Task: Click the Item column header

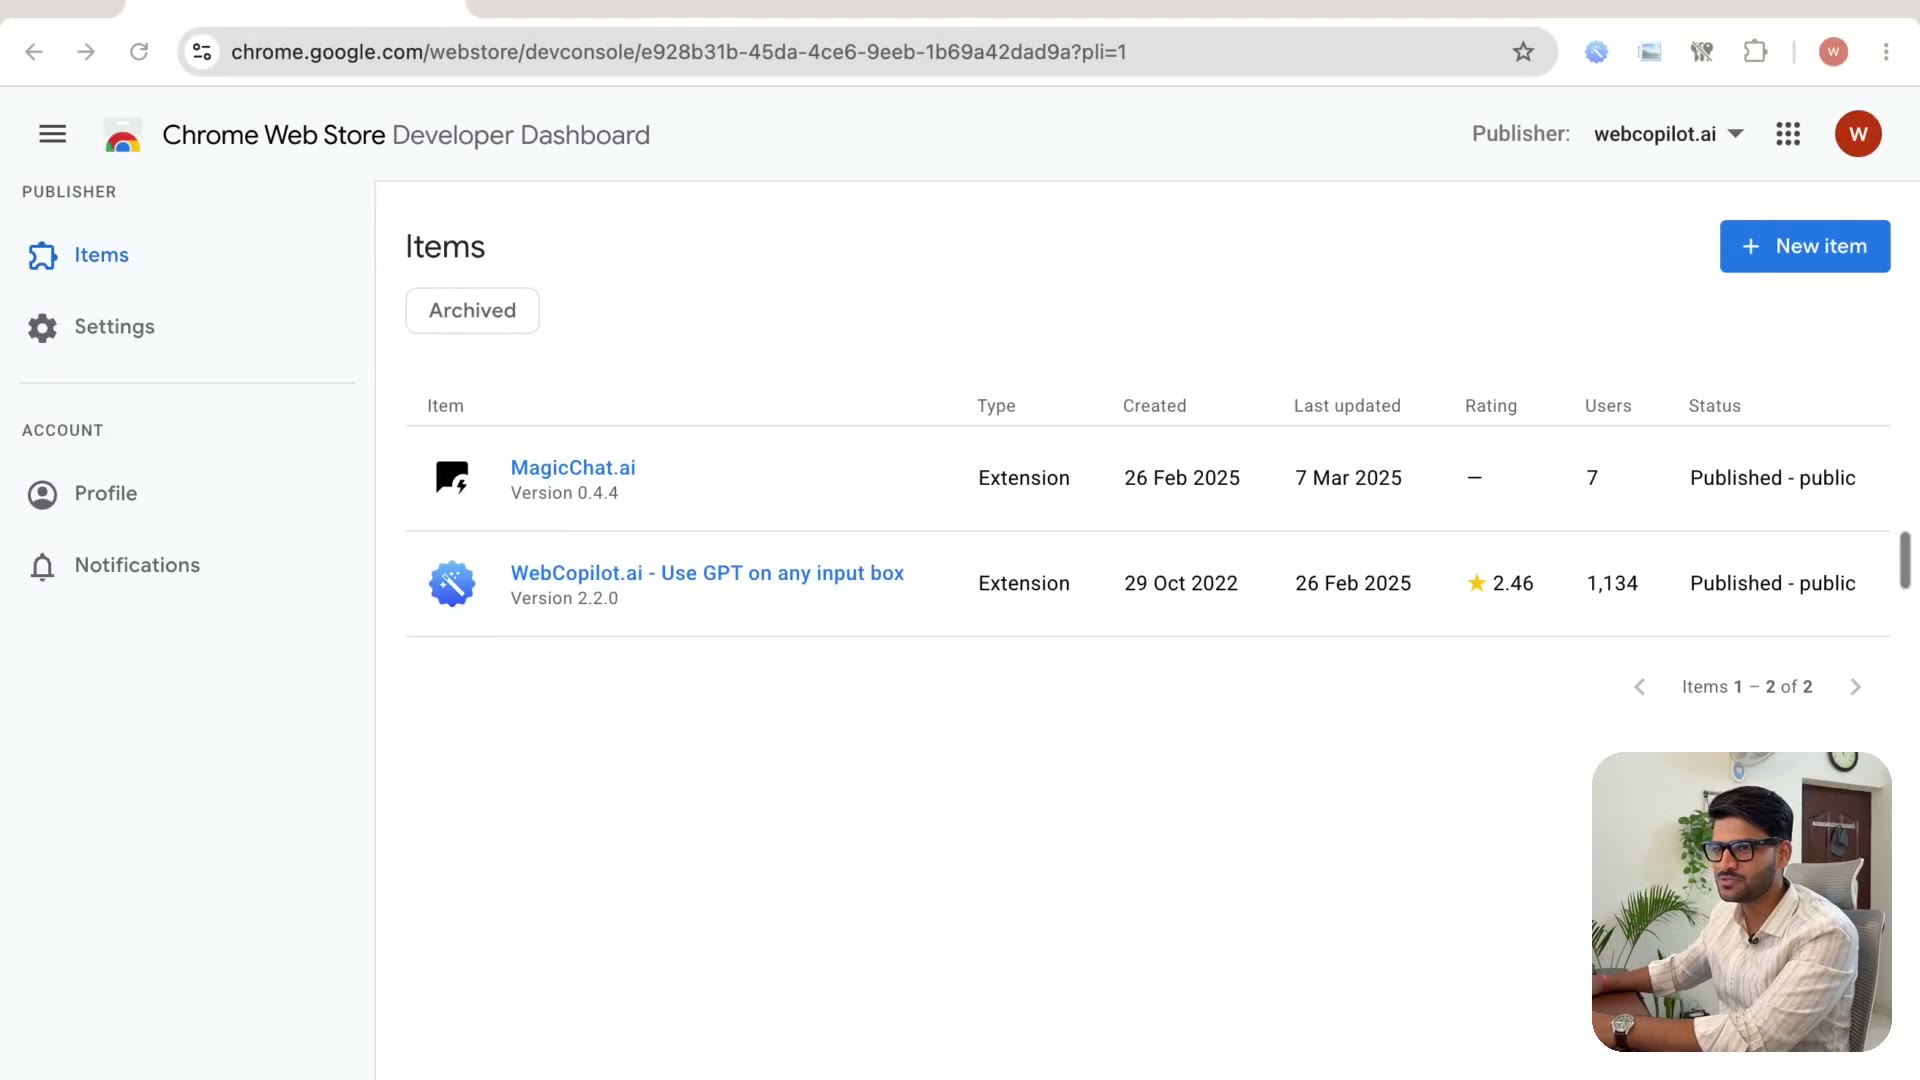Action: 445,406
